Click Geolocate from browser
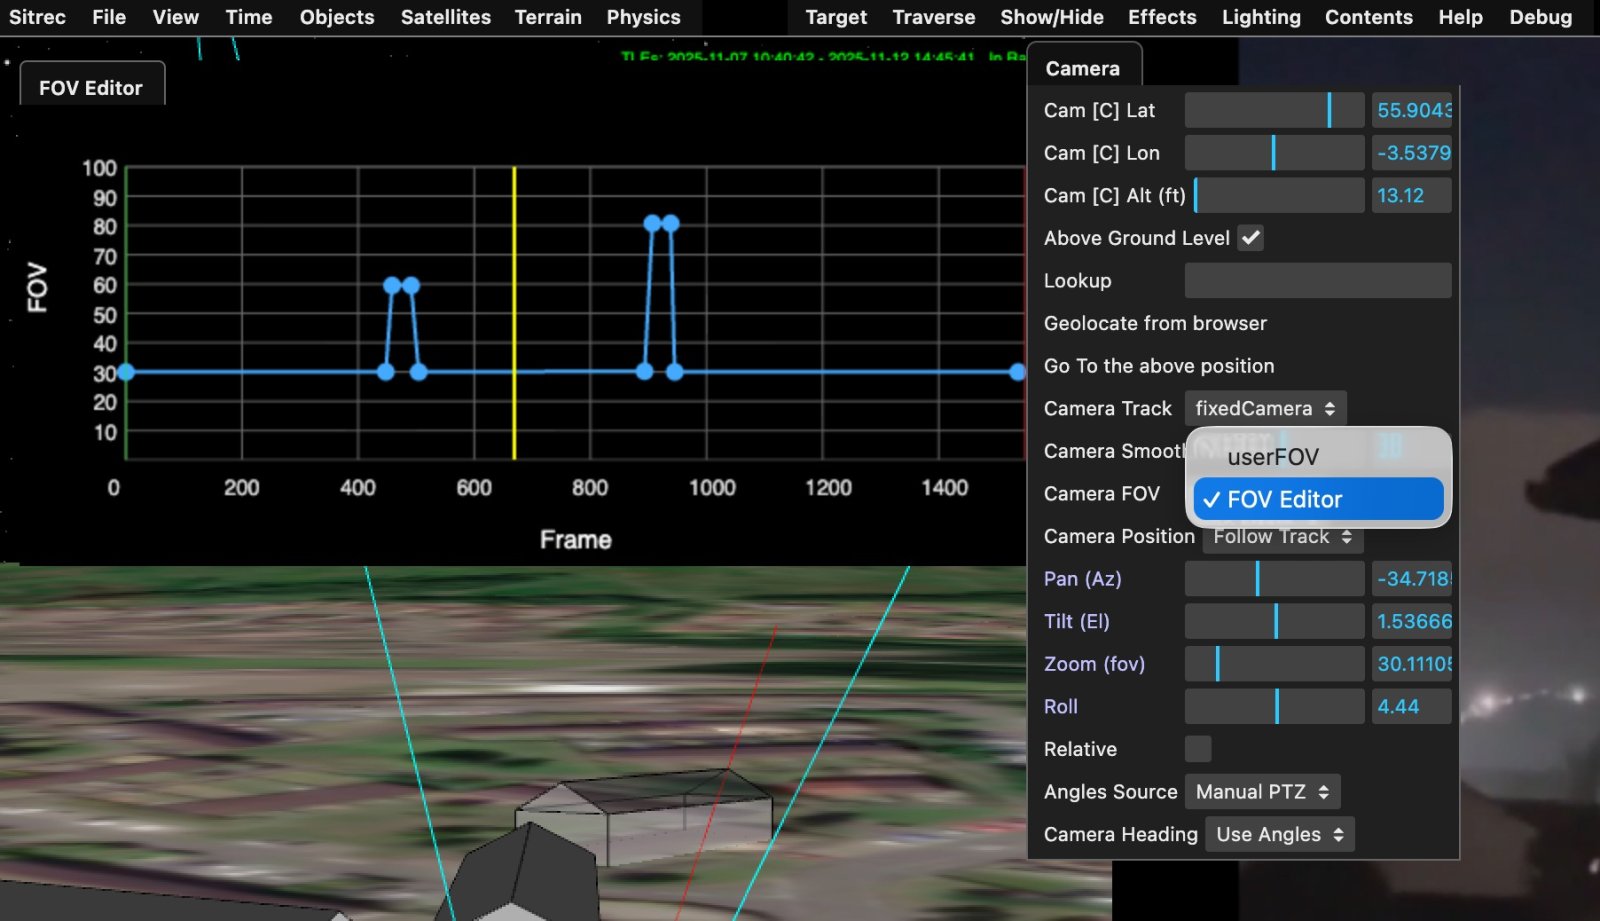The width and height of the screenshot is (1600, 921). point(1155,323)
